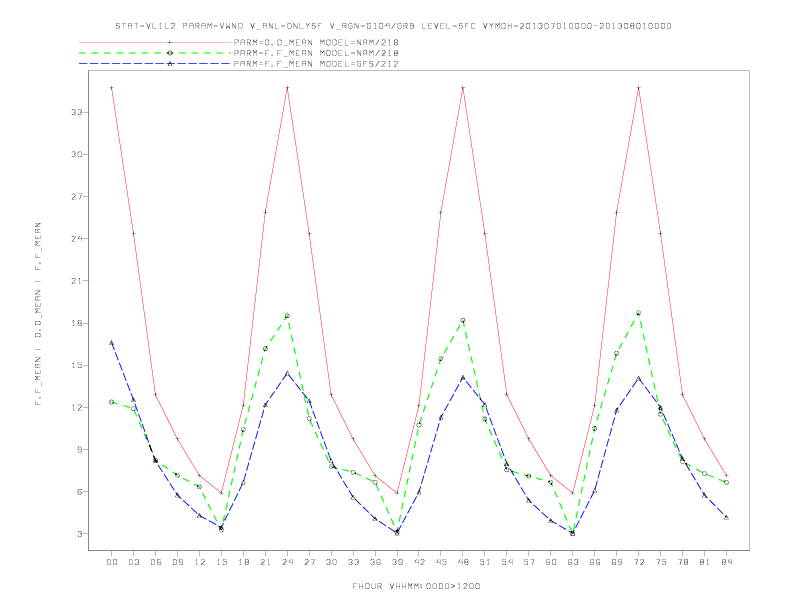The image size is (792, 612).
Task: Select green legend entry PARM=F.F_MEAN MODEL=NAM/218
Action: [316, 53]
